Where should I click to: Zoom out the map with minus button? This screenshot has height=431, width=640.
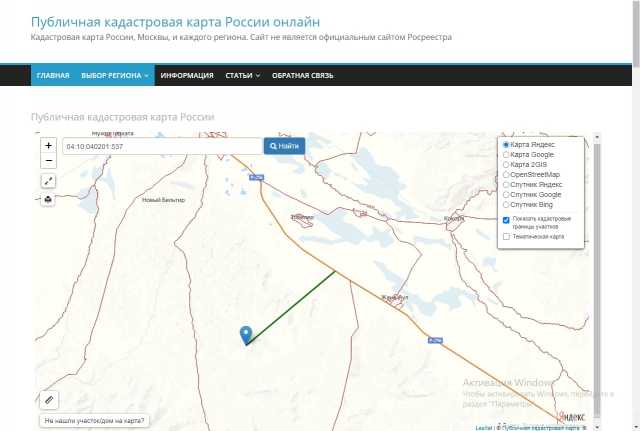click(48, 160)
